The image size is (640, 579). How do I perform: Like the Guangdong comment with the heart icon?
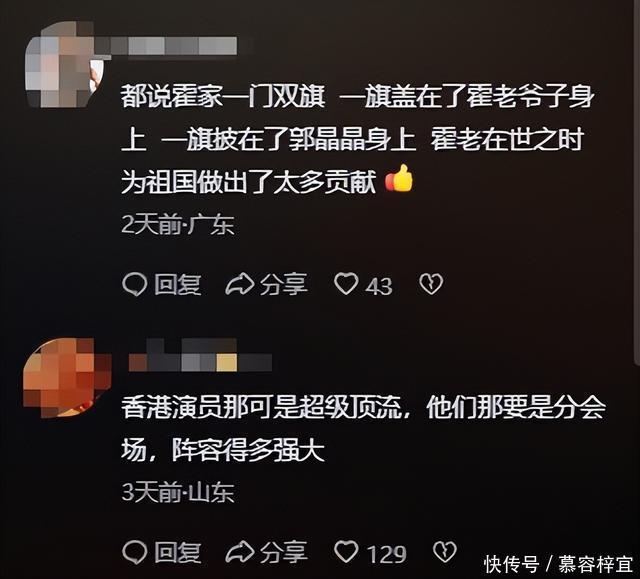(346, 284)
